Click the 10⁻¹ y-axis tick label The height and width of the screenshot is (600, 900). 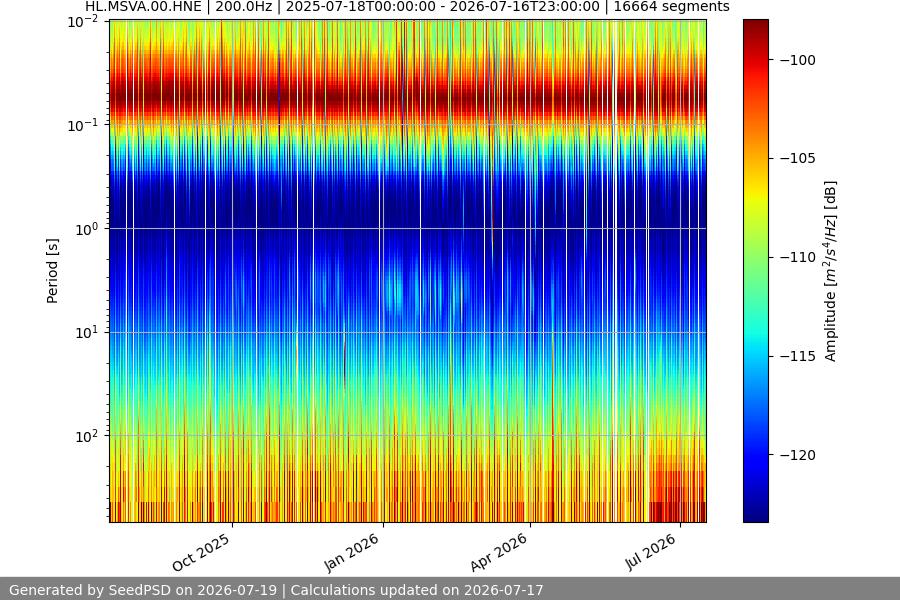coord(83,126)
